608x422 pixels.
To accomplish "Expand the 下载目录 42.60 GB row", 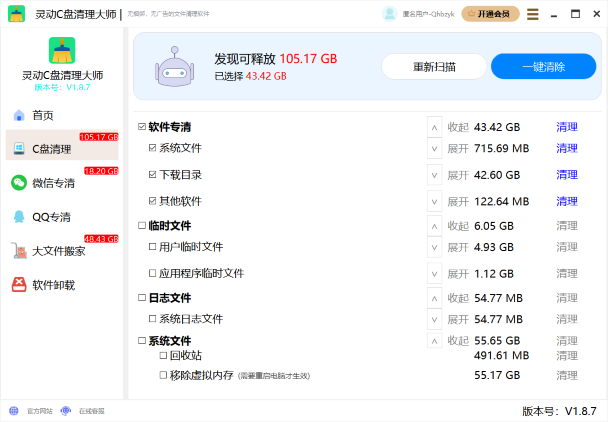I will click(x=434, y=175).
